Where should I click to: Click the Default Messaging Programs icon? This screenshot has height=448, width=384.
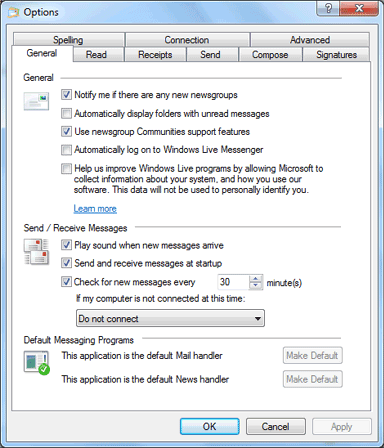click(36, 363)
